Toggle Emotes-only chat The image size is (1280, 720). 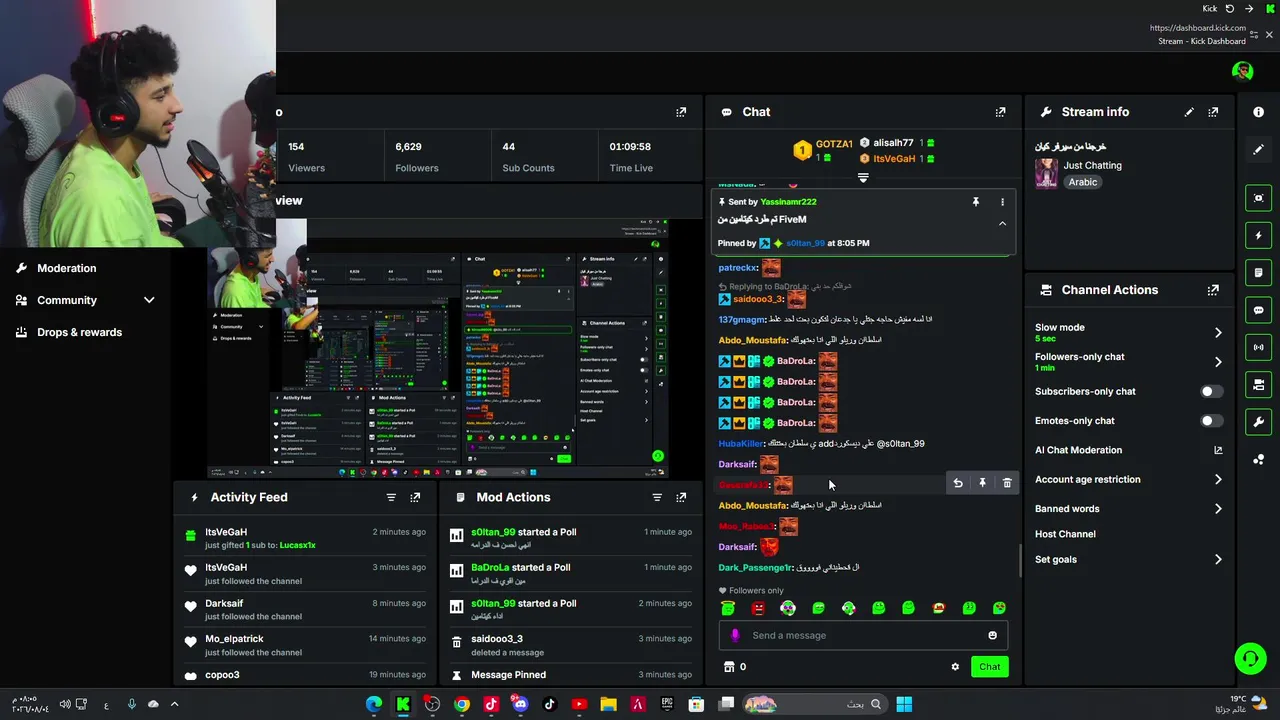1210,421
